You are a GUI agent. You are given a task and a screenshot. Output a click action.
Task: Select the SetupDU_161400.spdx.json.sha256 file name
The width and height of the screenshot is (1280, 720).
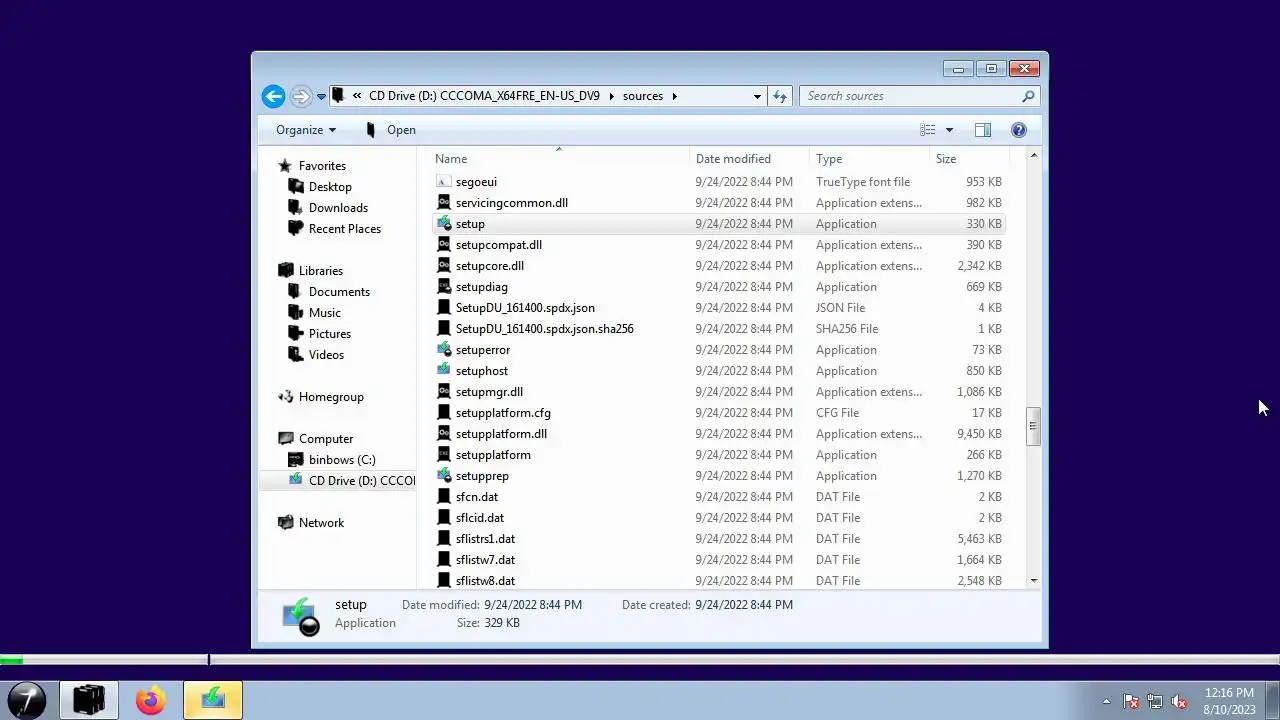(544, 329)
